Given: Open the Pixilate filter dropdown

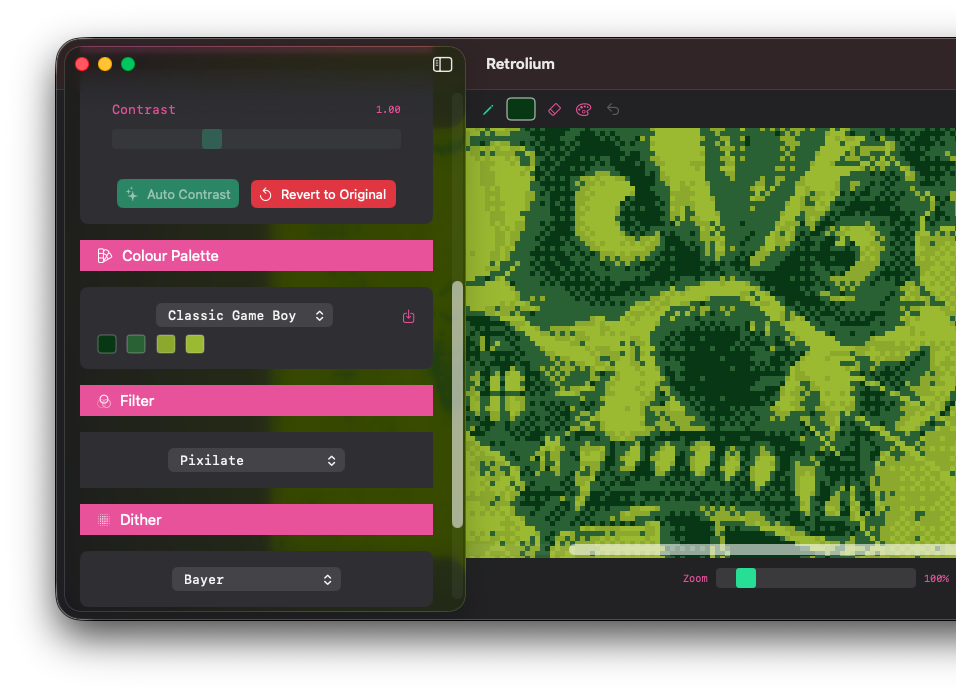Looking at the screenshot, I should pos(256,460).
